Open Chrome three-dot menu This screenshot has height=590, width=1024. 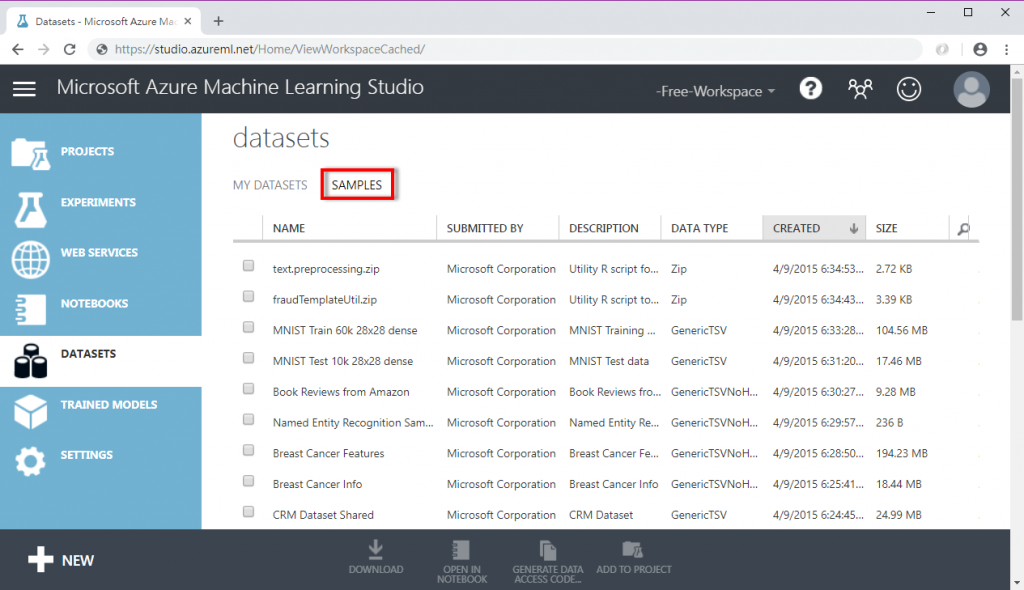click(x=1006, y=49)
